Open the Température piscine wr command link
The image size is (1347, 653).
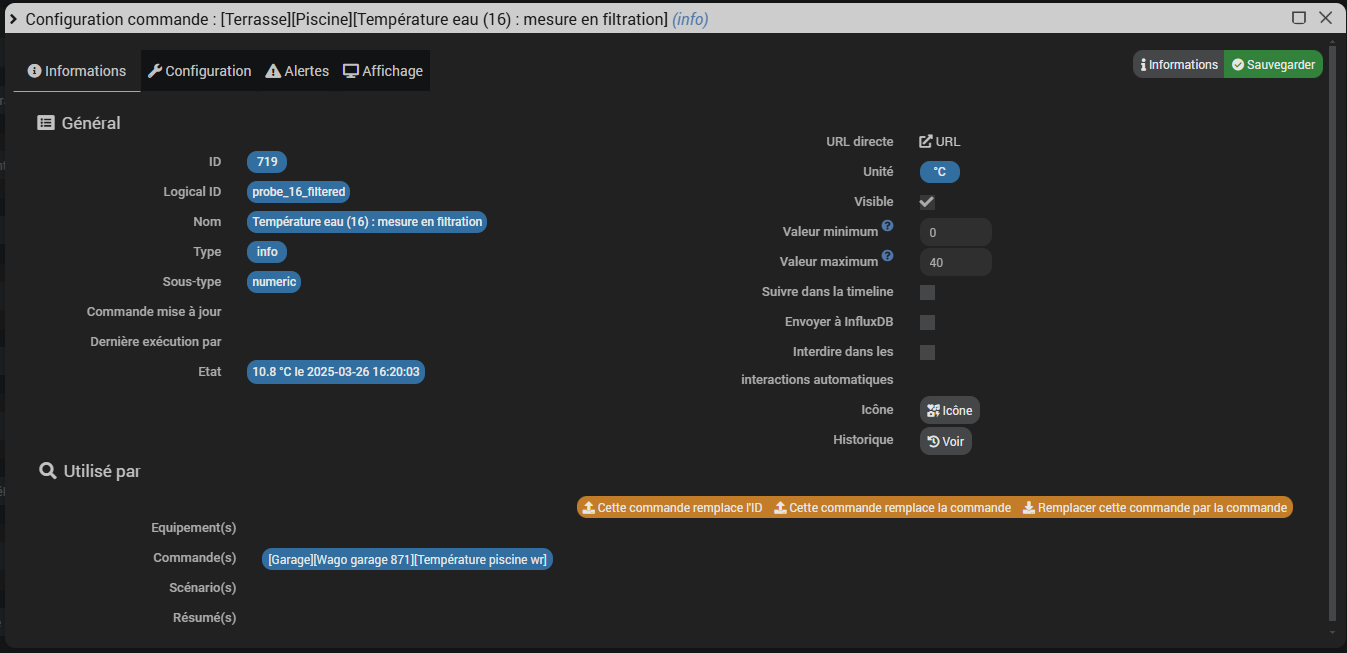click(x=407, y=560)
